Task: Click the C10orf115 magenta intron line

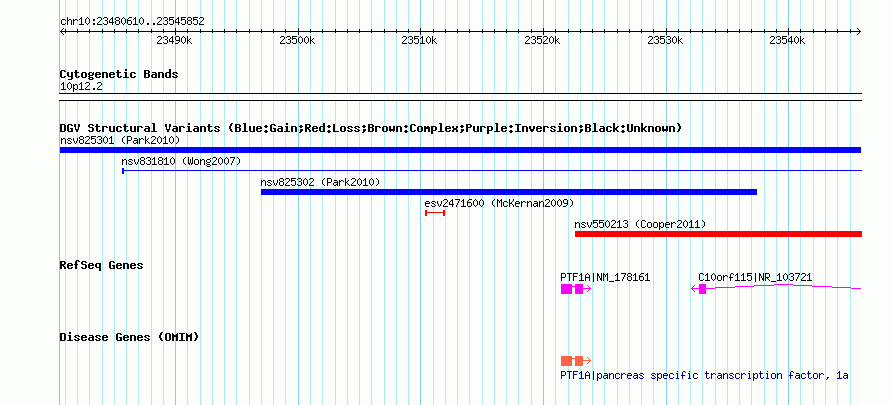Action: (x=784, y=286)
